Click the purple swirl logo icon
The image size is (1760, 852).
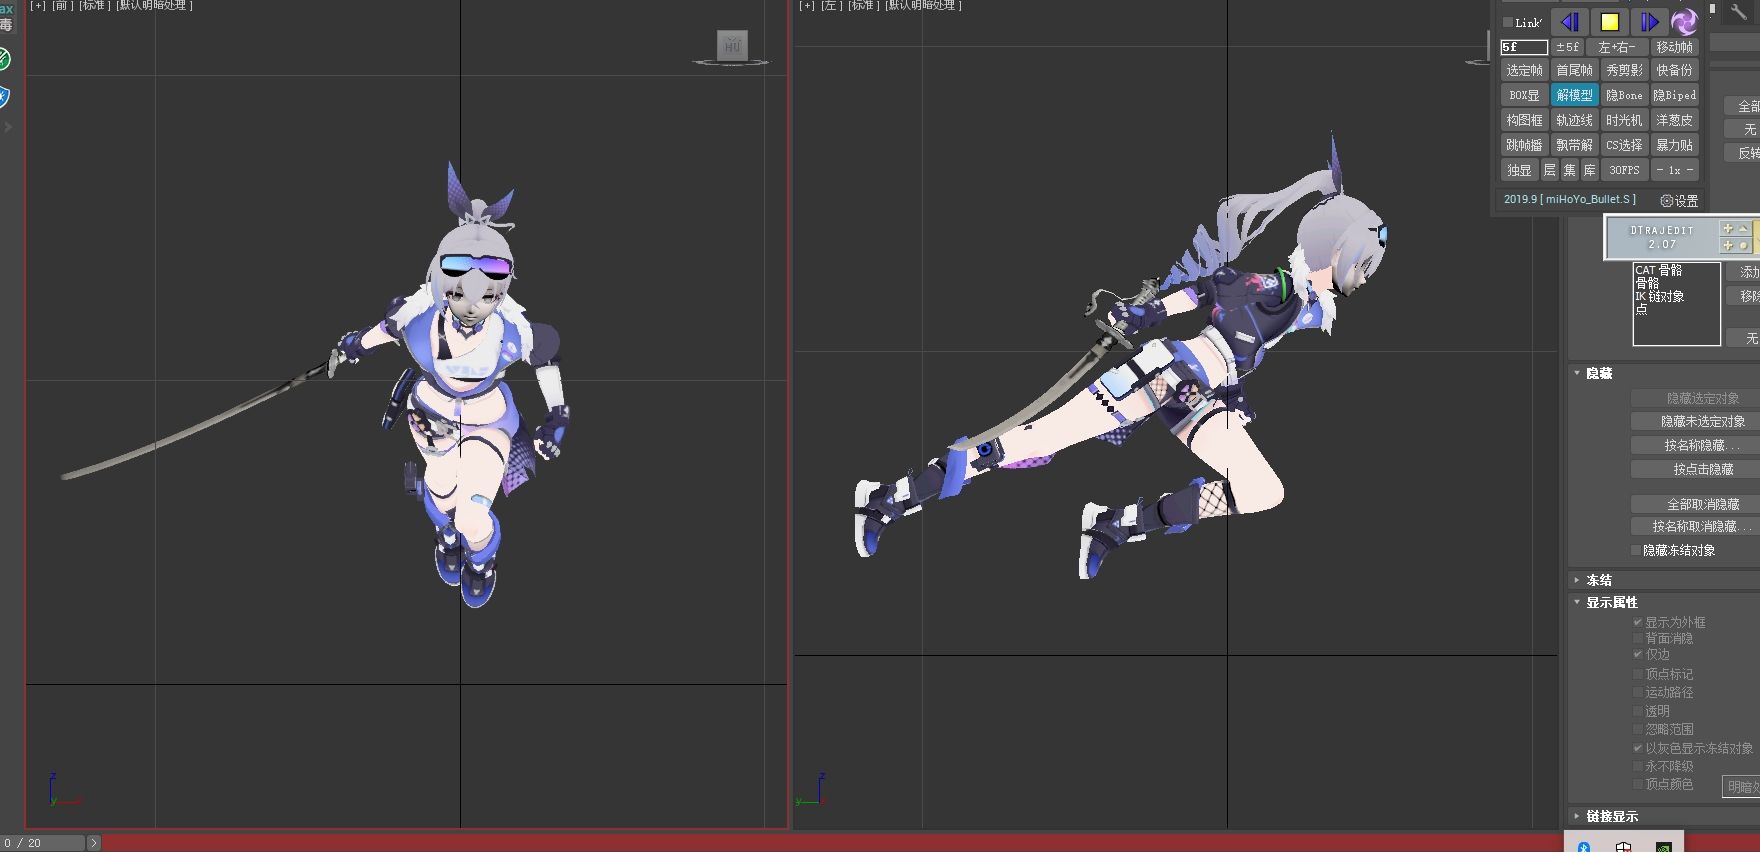coord(1685,22)
